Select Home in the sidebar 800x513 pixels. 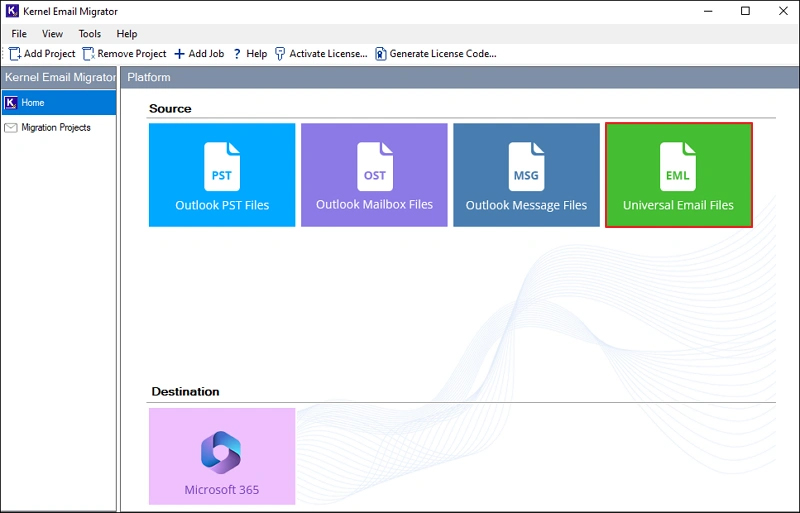59,103
